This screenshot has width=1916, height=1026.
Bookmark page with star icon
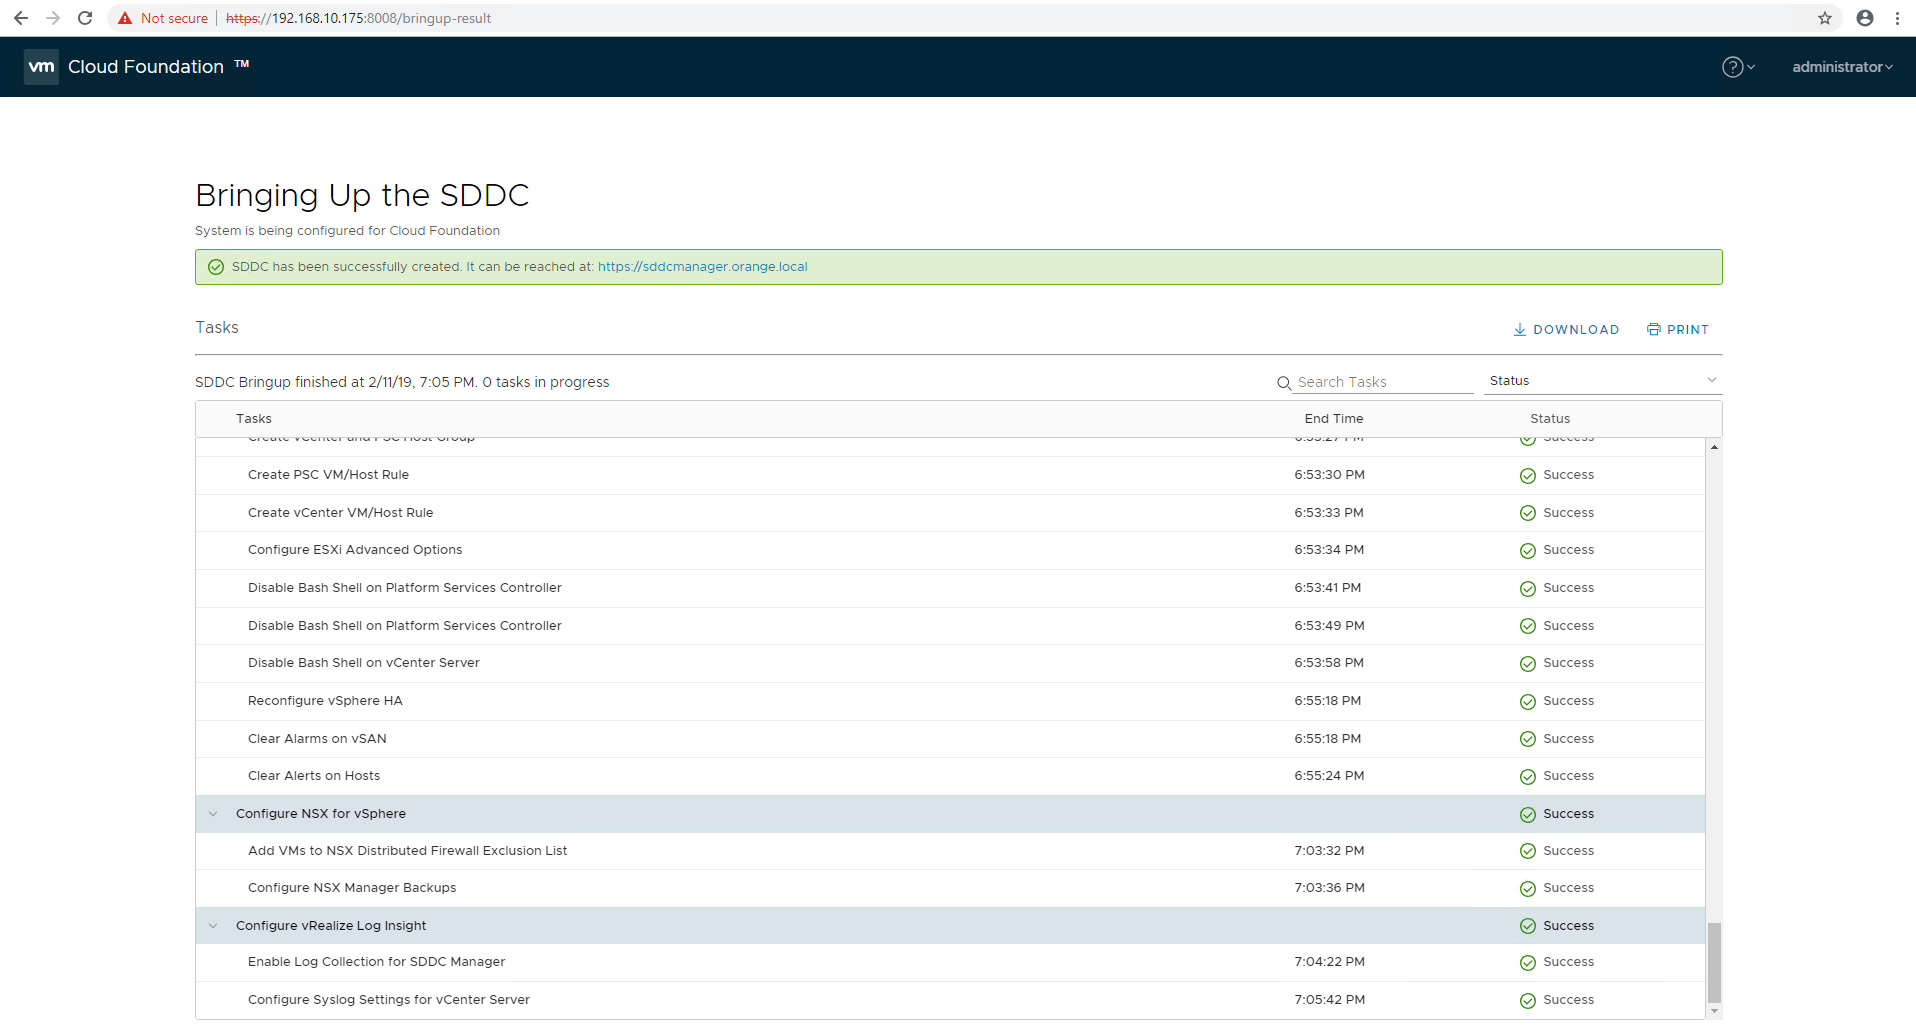(1825, 18)
